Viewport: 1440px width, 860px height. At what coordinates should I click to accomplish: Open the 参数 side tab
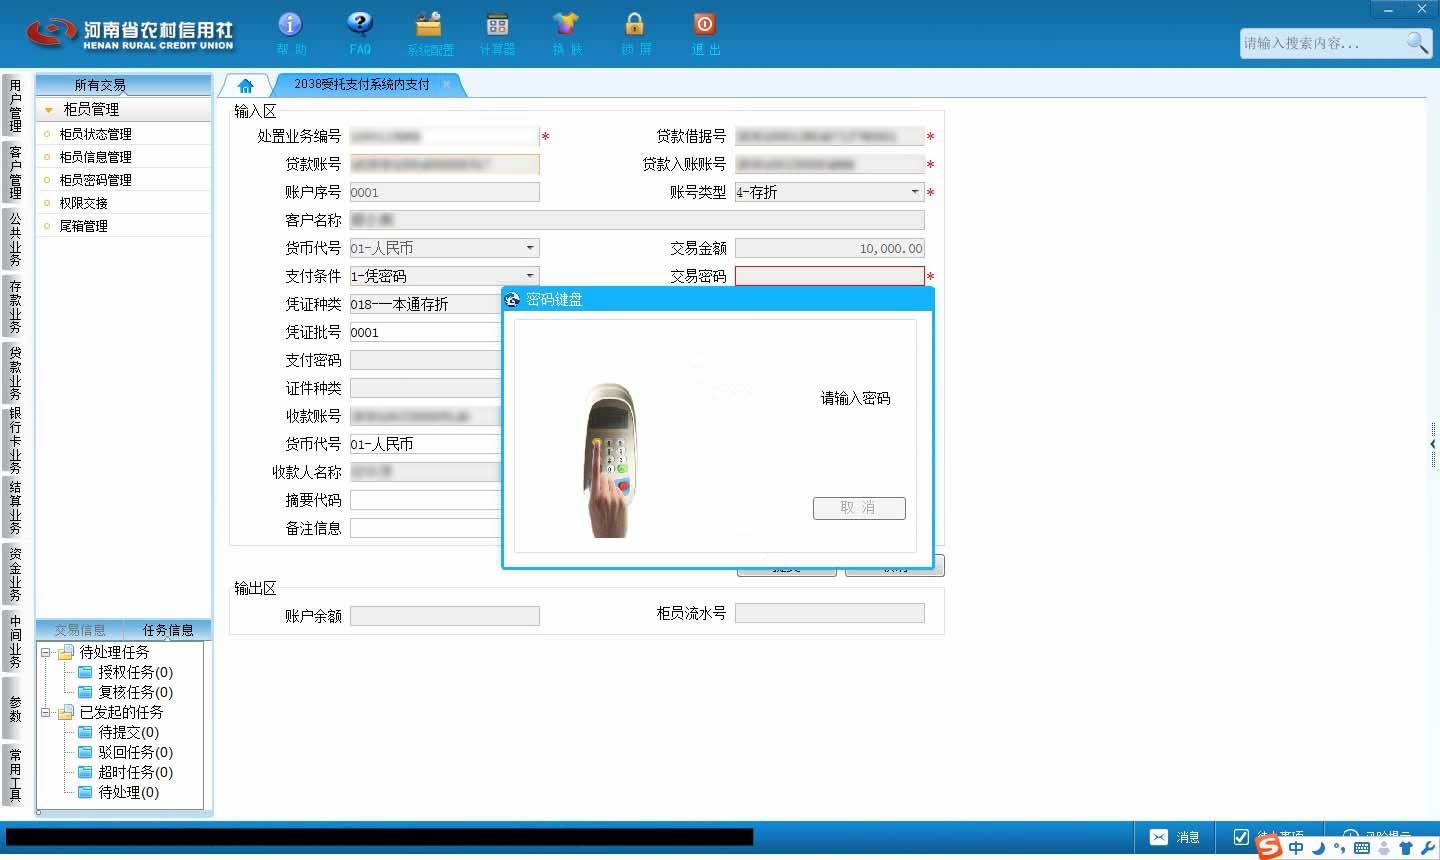14,708
